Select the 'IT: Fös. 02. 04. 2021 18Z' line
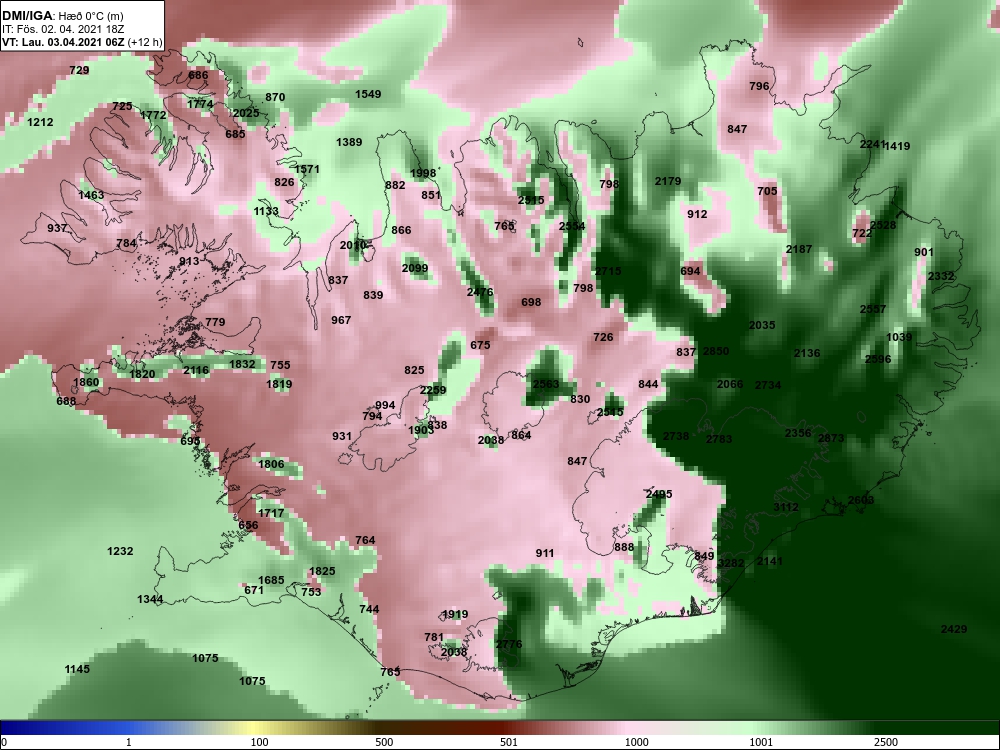 62,29
